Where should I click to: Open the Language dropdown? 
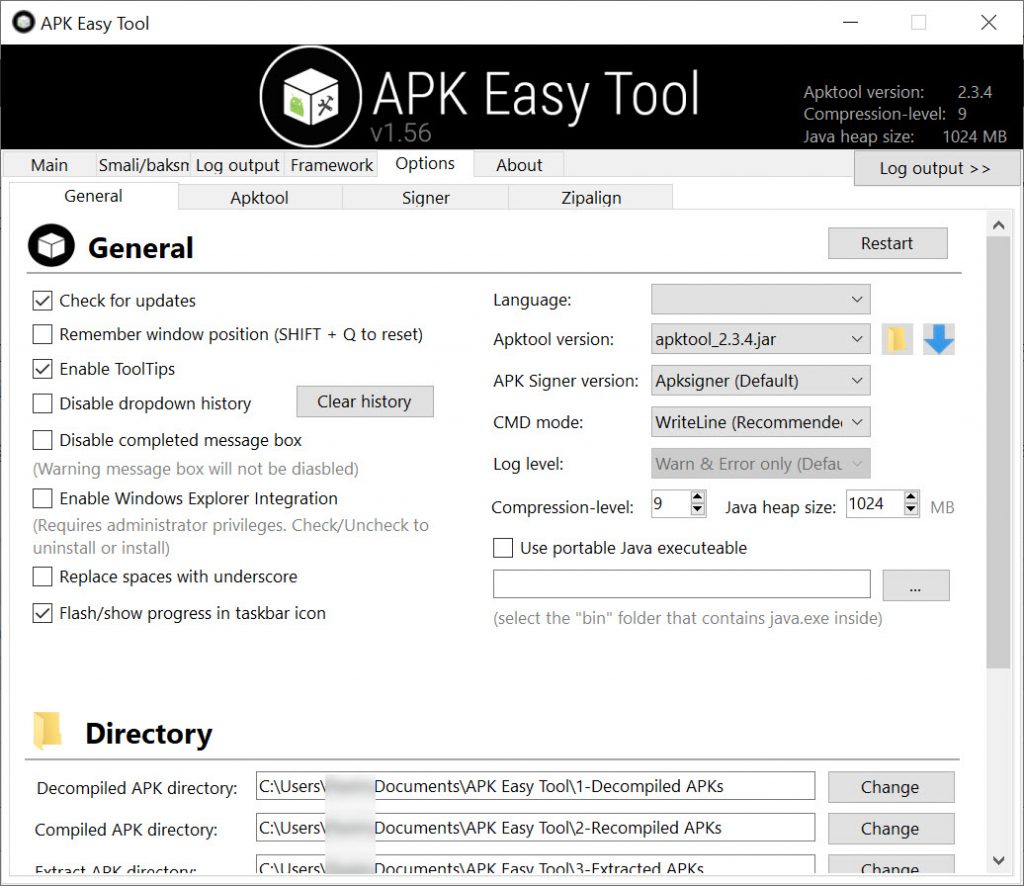pos(760,300)
